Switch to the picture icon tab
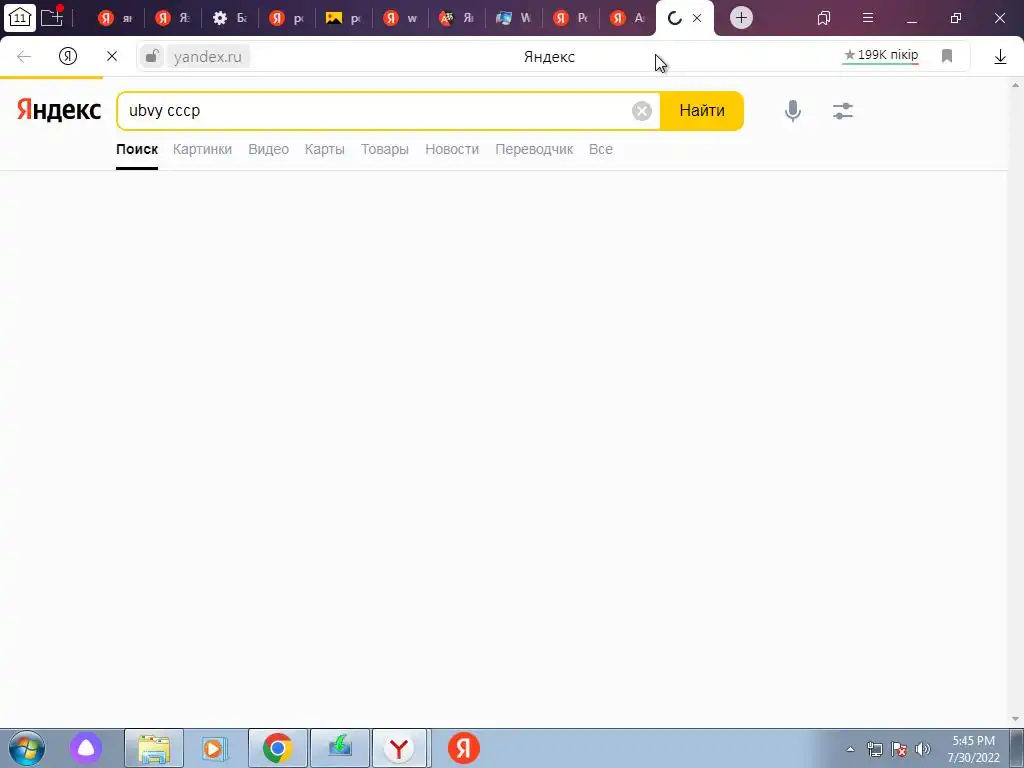 pos(344,18)
